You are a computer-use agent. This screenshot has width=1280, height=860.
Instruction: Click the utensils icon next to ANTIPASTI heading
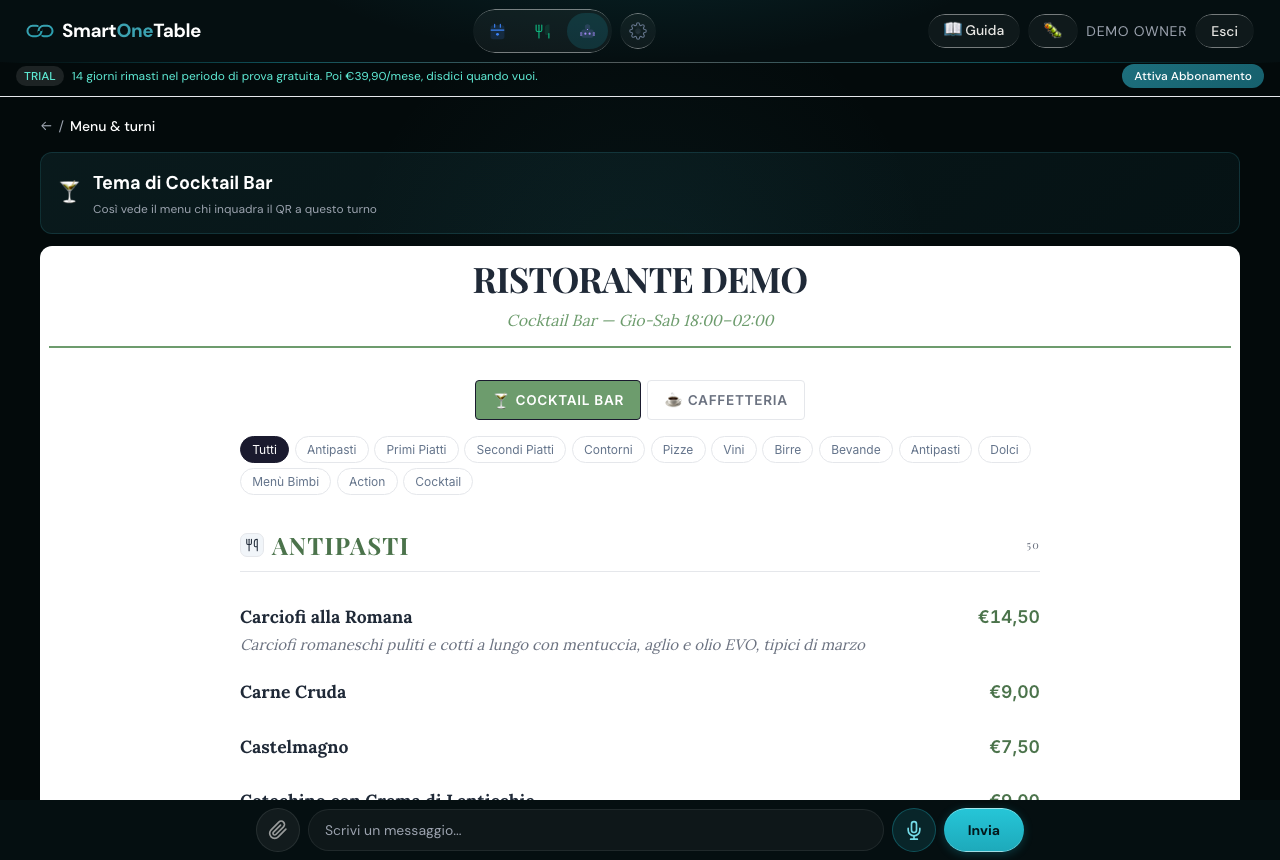pos(252,545)
